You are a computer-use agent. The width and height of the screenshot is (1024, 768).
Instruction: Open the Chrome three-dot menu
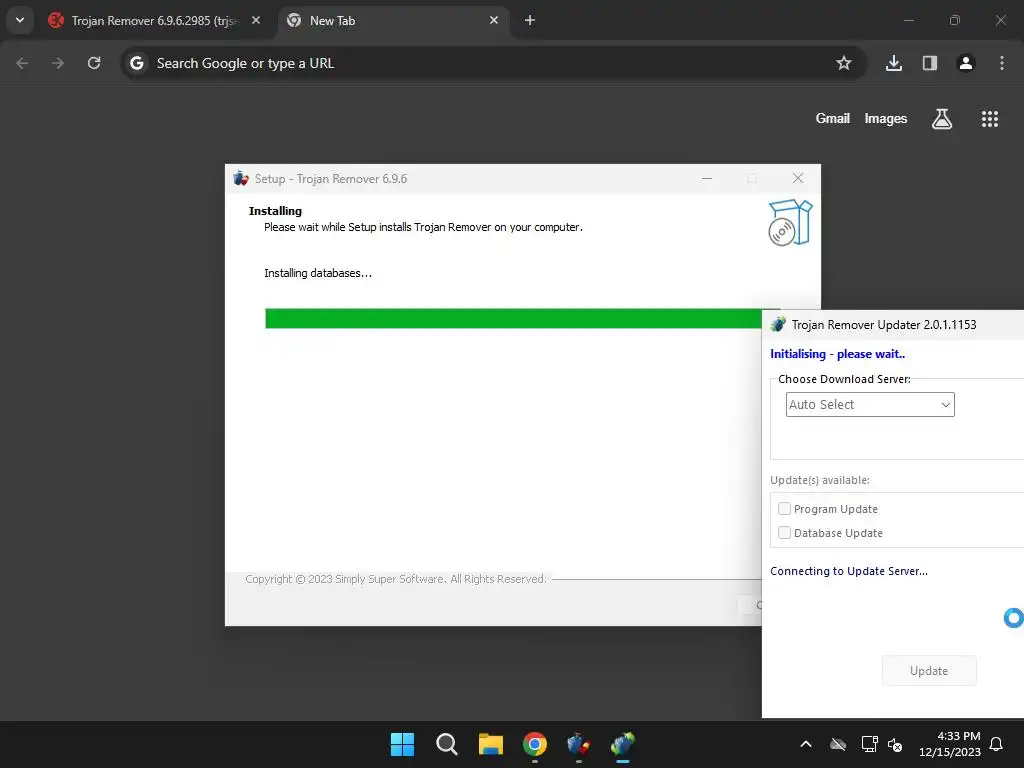coord(1002,63)
